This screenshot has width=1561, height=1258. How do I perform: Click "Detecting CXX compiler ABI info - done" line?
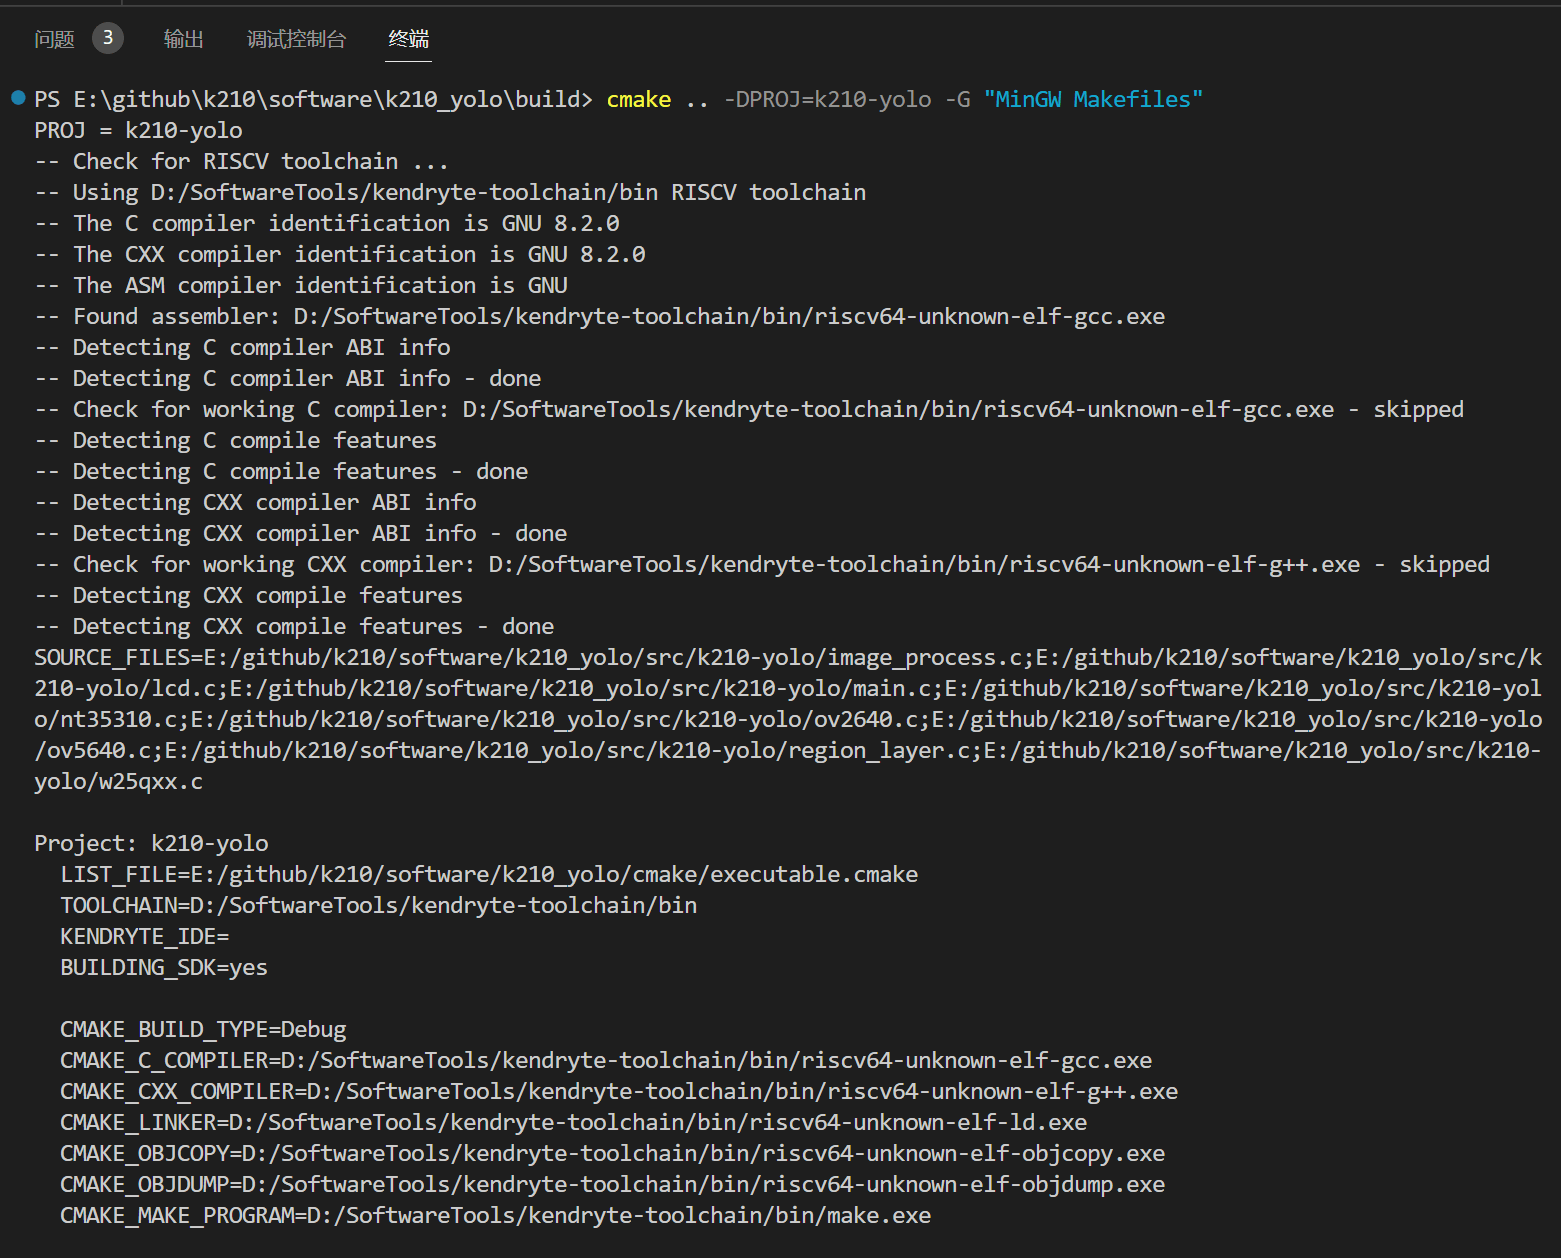(301, 534)
